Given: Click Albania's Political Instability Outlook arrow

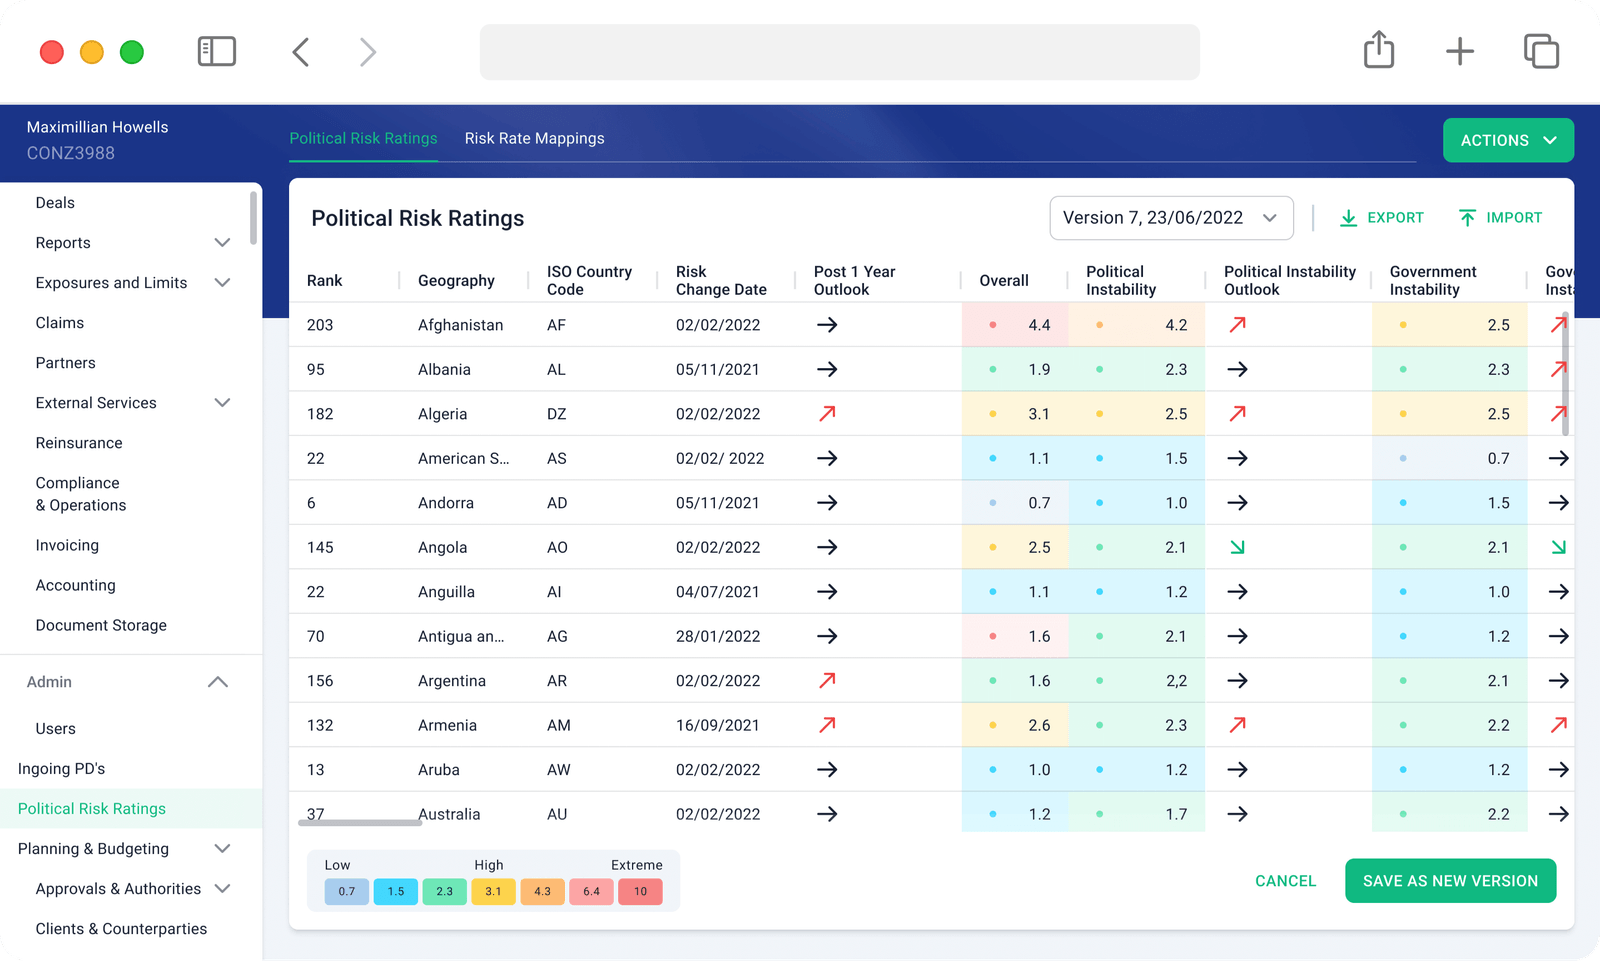Looking at the screenshot, I should click(x=1238, y=369).
